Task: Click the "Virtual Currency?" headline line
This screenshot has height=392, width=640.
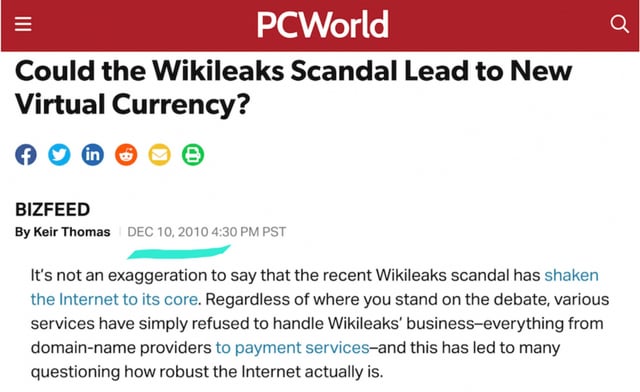Action: coord(132,104)
